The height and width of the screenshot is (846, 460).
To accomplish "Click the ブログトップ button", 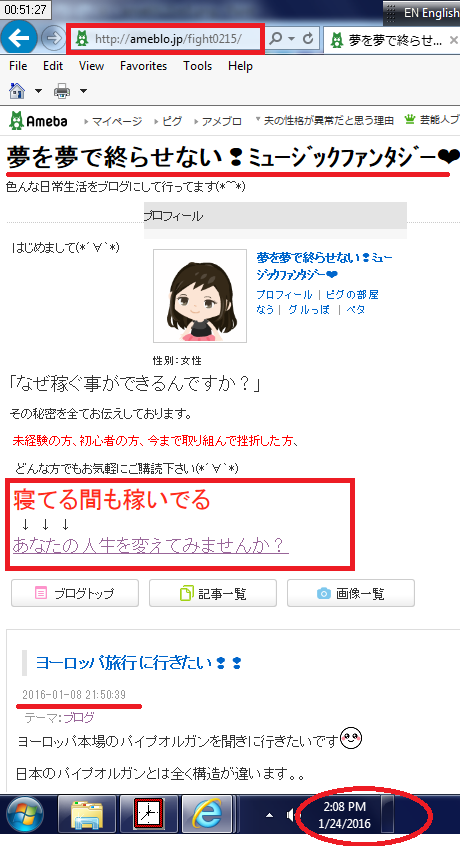I will pos(75,593).
